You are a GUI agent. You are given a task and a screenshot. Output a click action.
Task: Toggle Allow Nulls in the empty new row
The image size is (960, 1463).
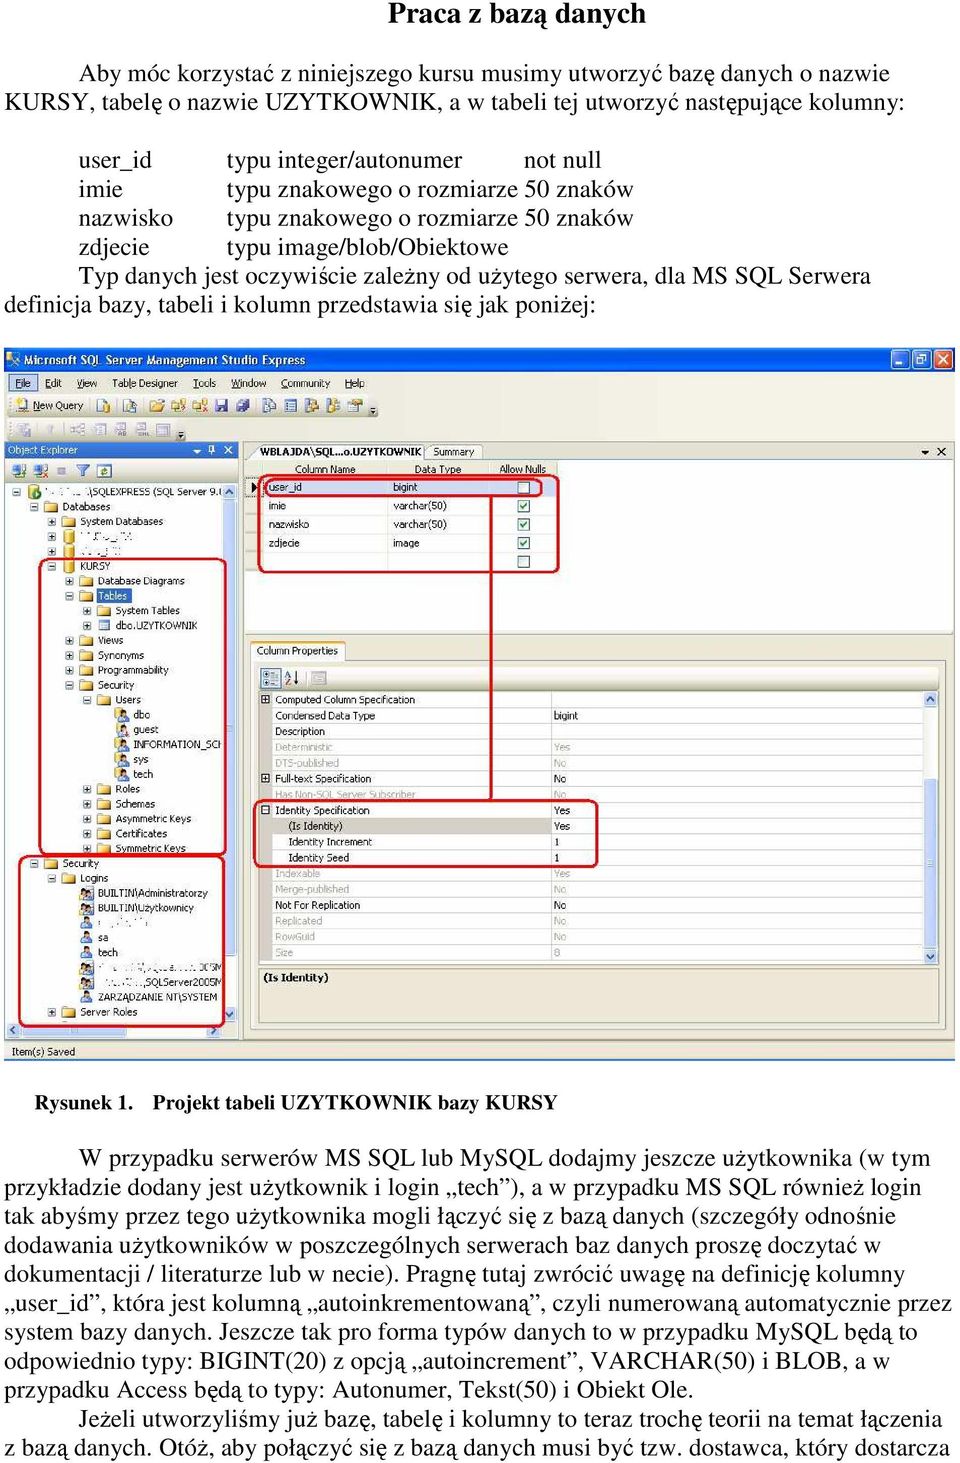[523, 562]
